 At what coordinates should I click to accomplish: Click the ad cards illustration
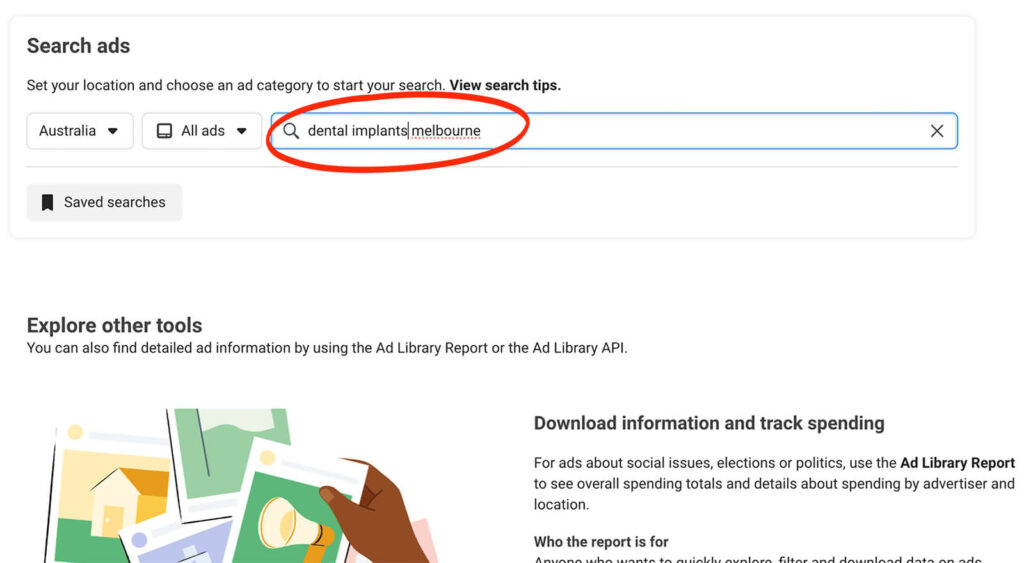point(242,486)
